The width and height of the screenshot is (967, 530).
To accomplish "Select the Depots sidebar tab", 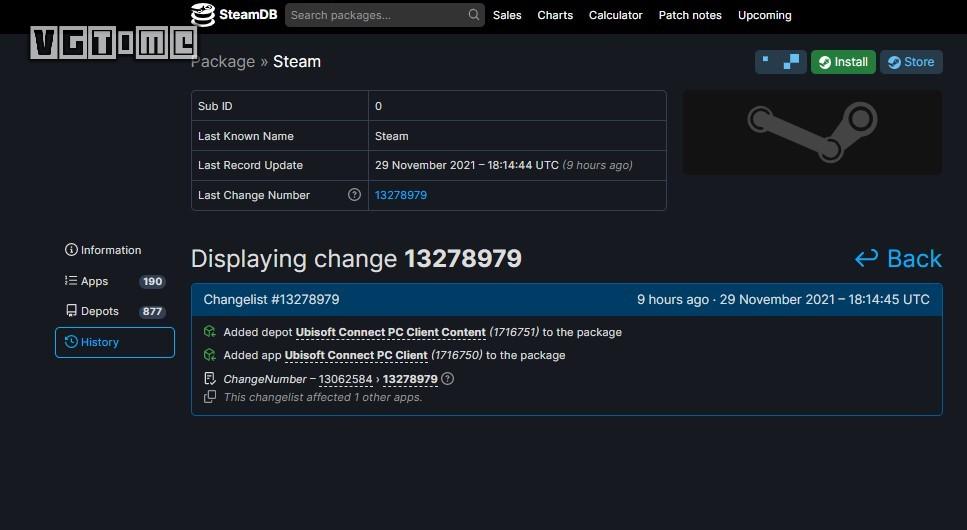I will pyautogui.click(x=99, y=311).
